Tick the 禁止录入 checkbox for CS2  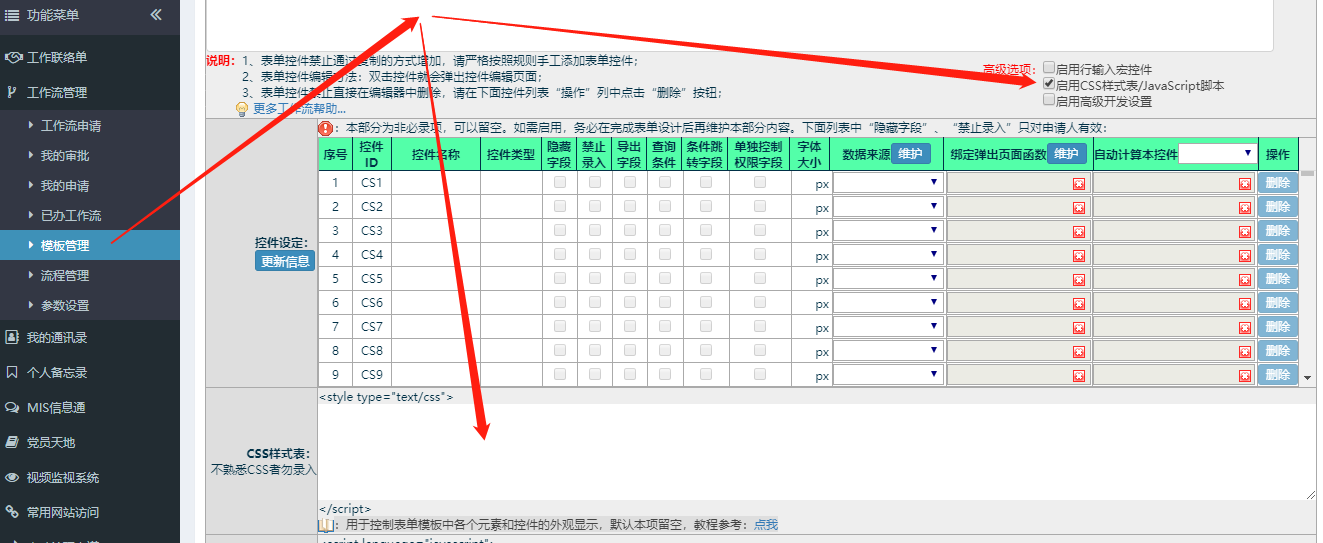(595, 206)
